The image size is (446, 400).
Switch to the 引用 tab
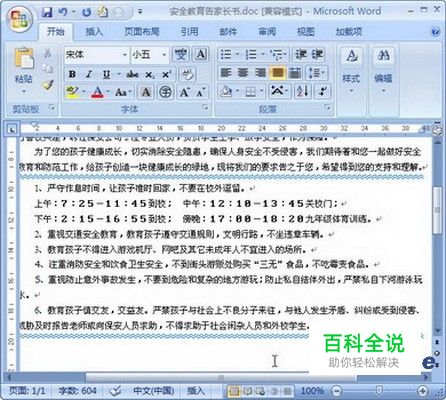coord(189,32)
